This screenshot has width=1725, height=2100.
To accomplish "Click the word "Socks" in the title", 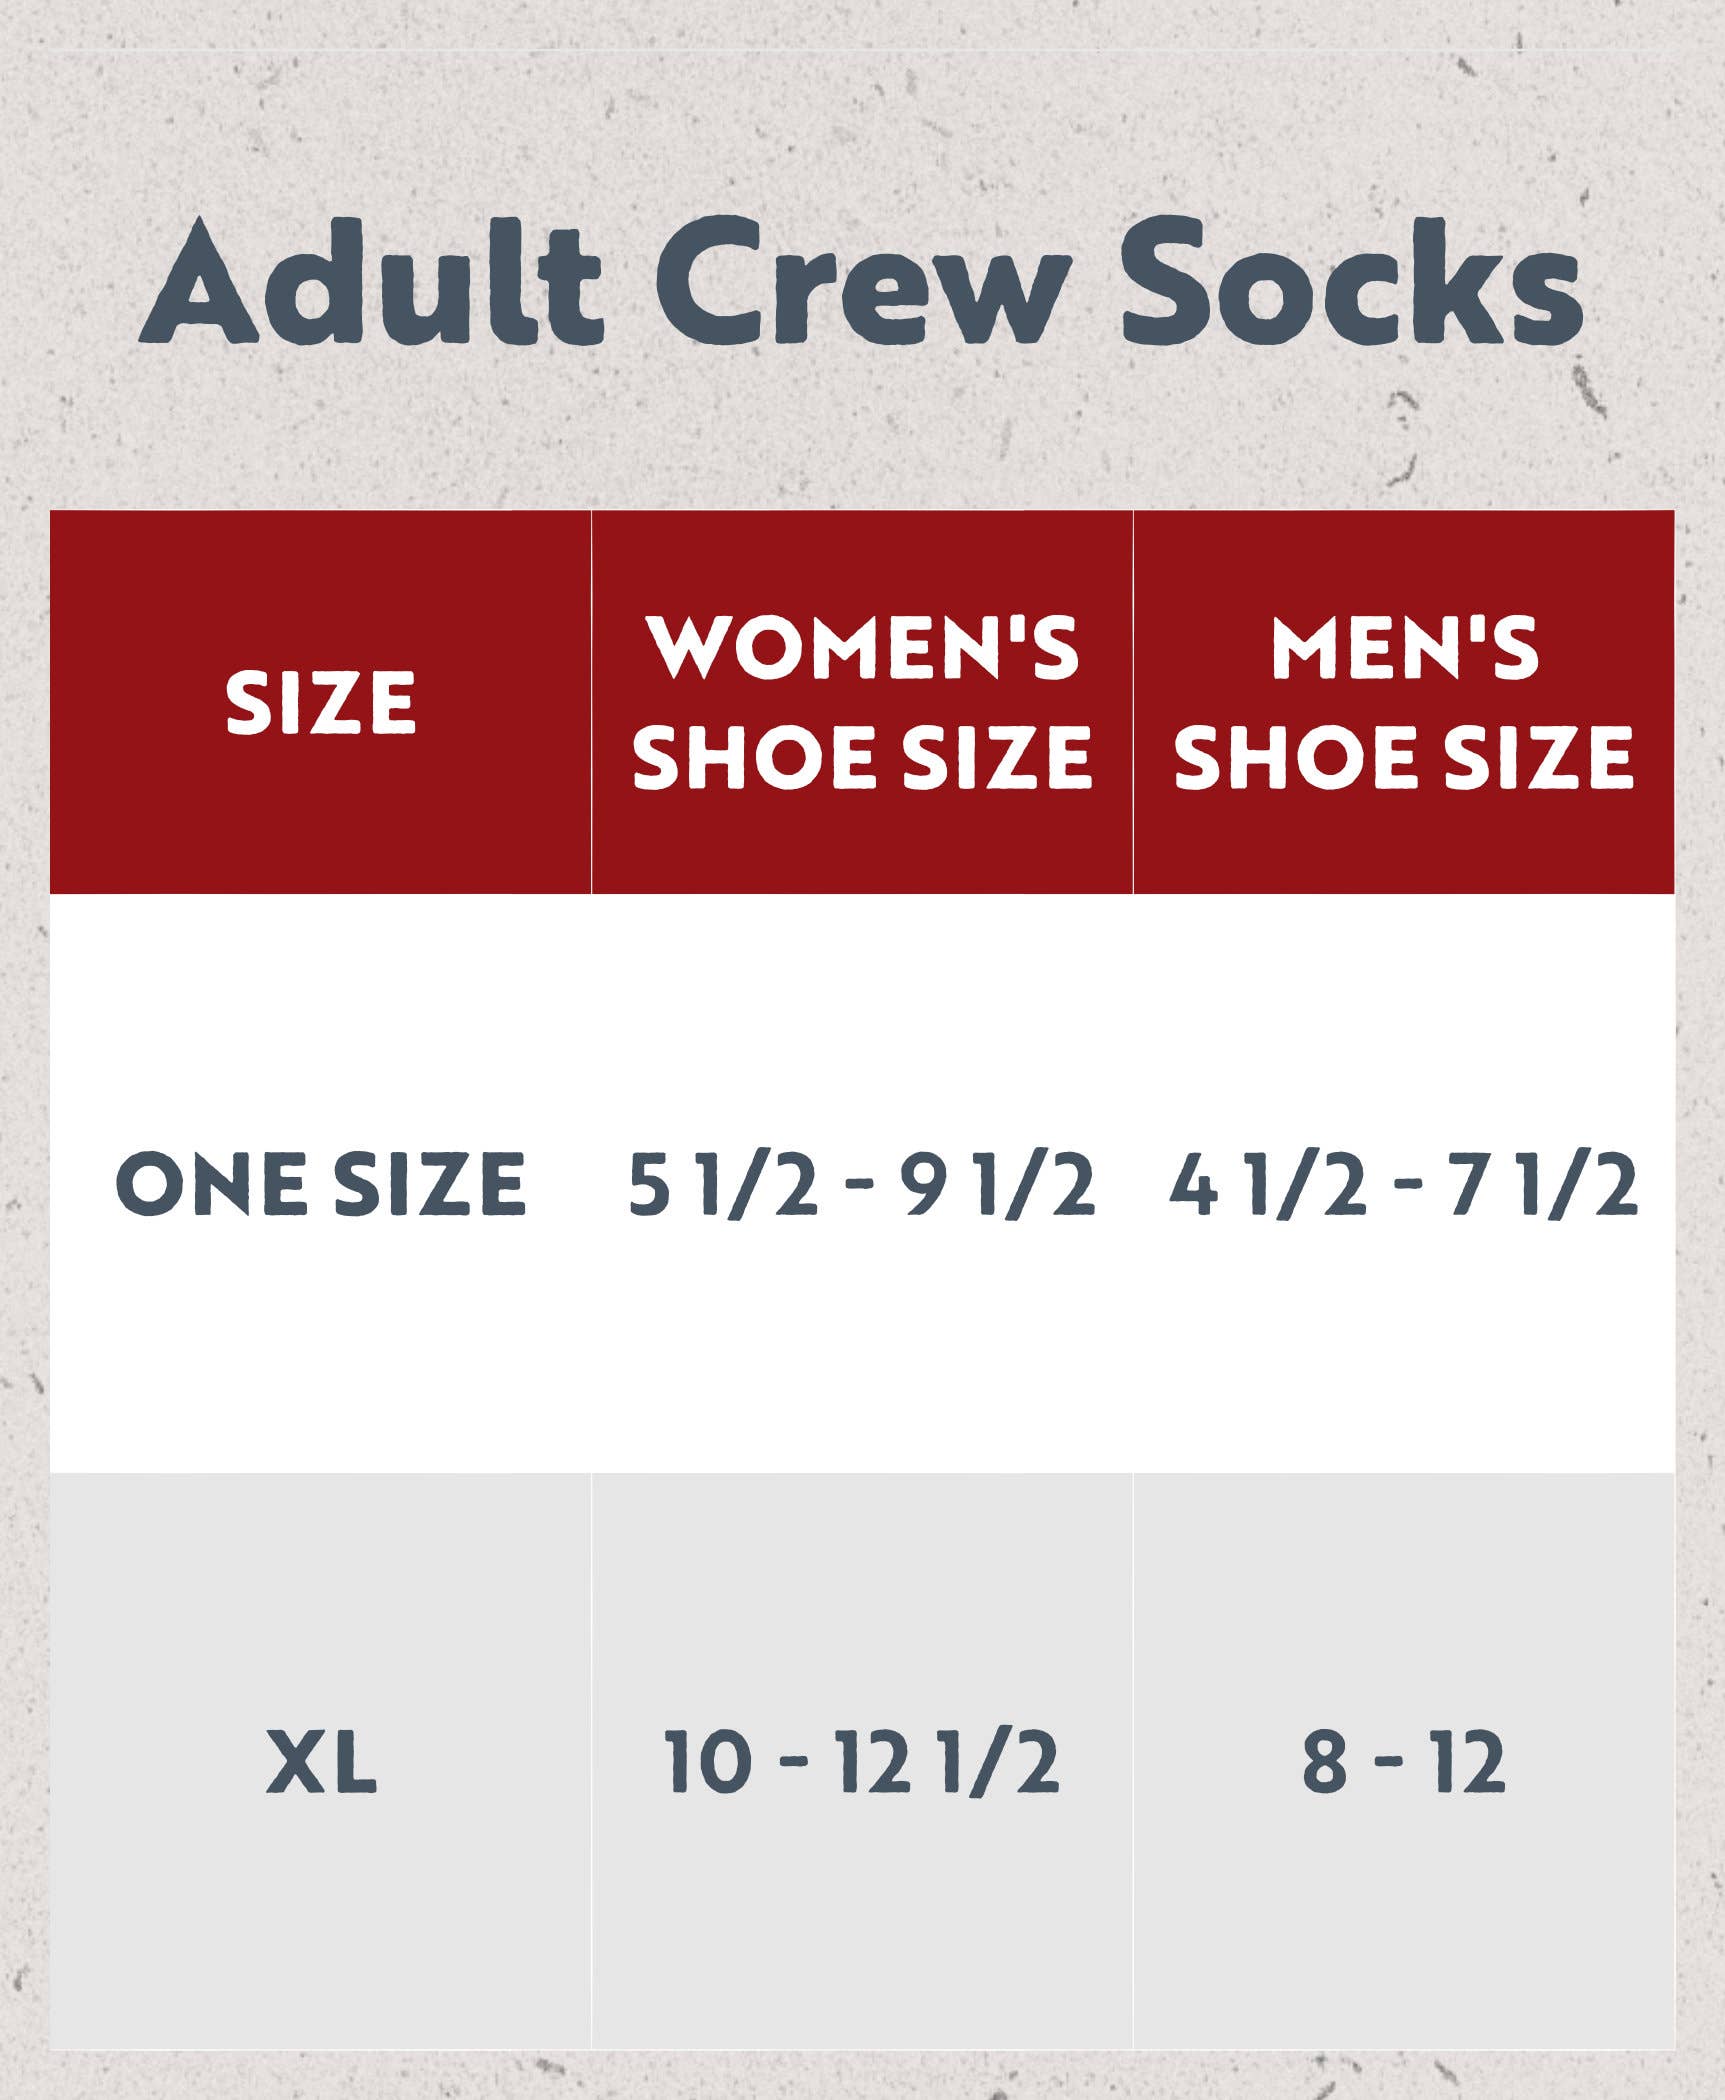I will point(1350,283).
